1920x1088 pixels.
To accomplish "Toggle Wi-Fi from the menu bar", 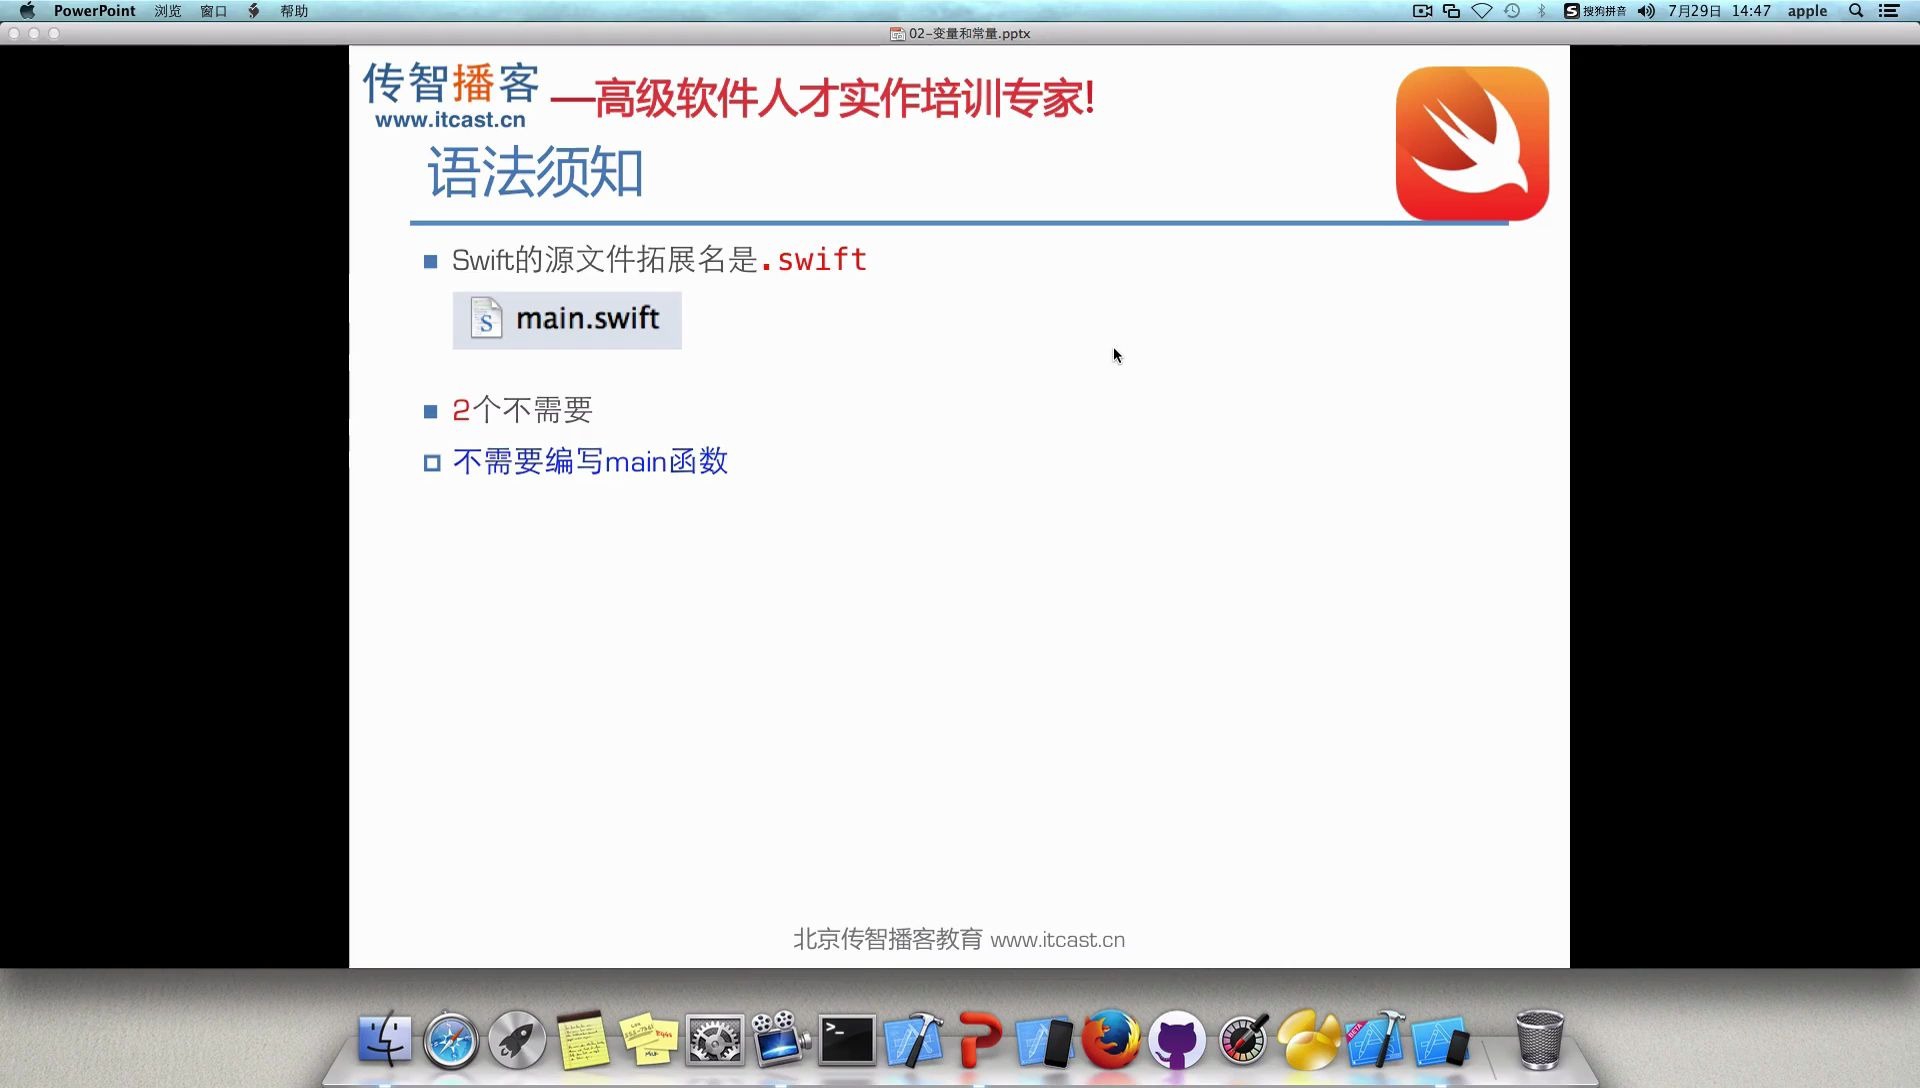I will (1481, 11).
